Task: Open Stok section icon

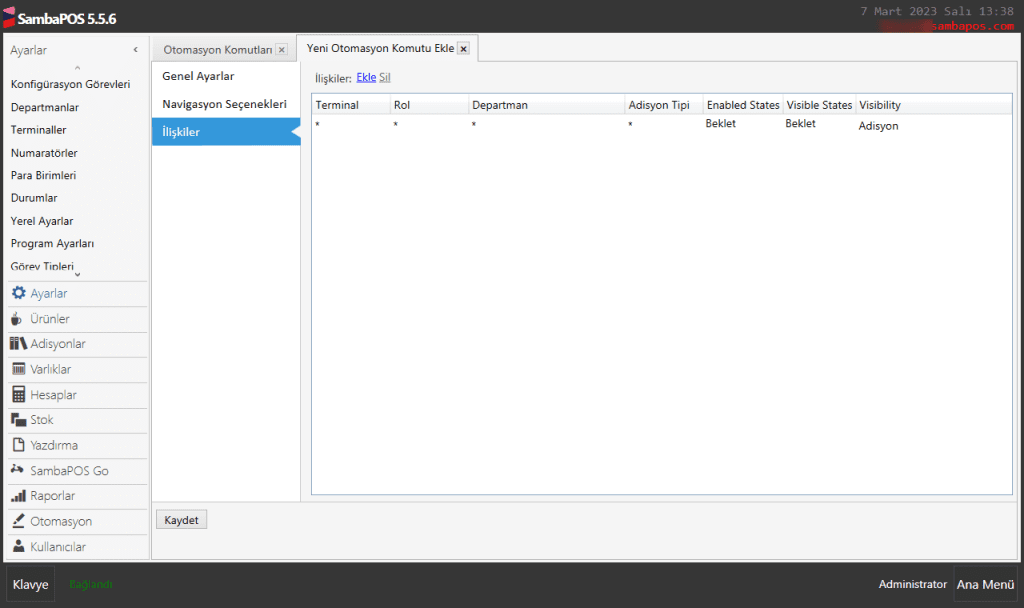Action: click(x=18, y=420)
